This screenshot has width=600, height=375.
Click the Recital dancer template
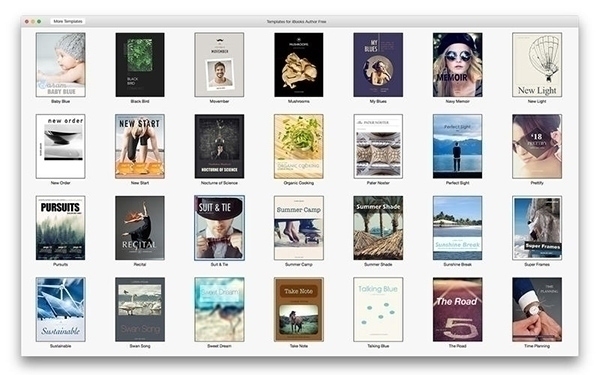click(x=140, y=228)
